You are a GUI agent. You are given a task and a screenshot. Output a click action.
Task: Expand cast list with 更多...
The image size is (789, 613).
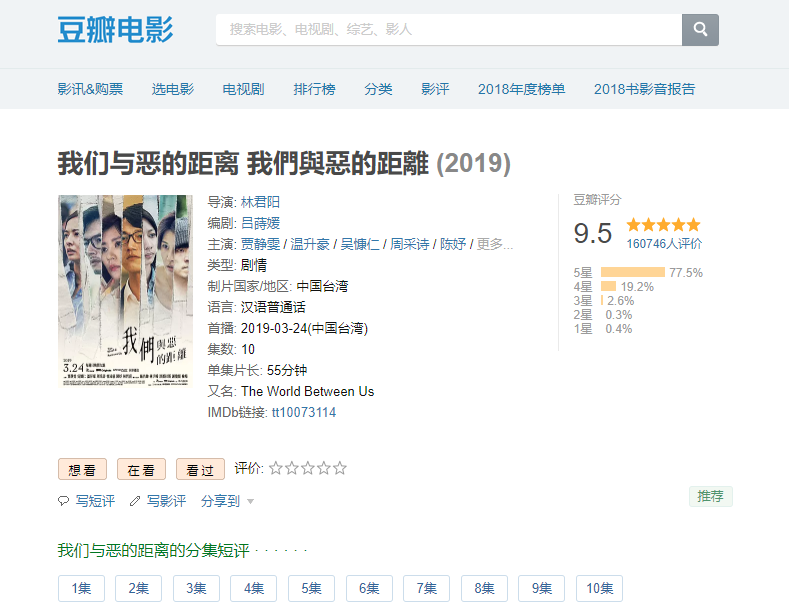click(495, 245)
